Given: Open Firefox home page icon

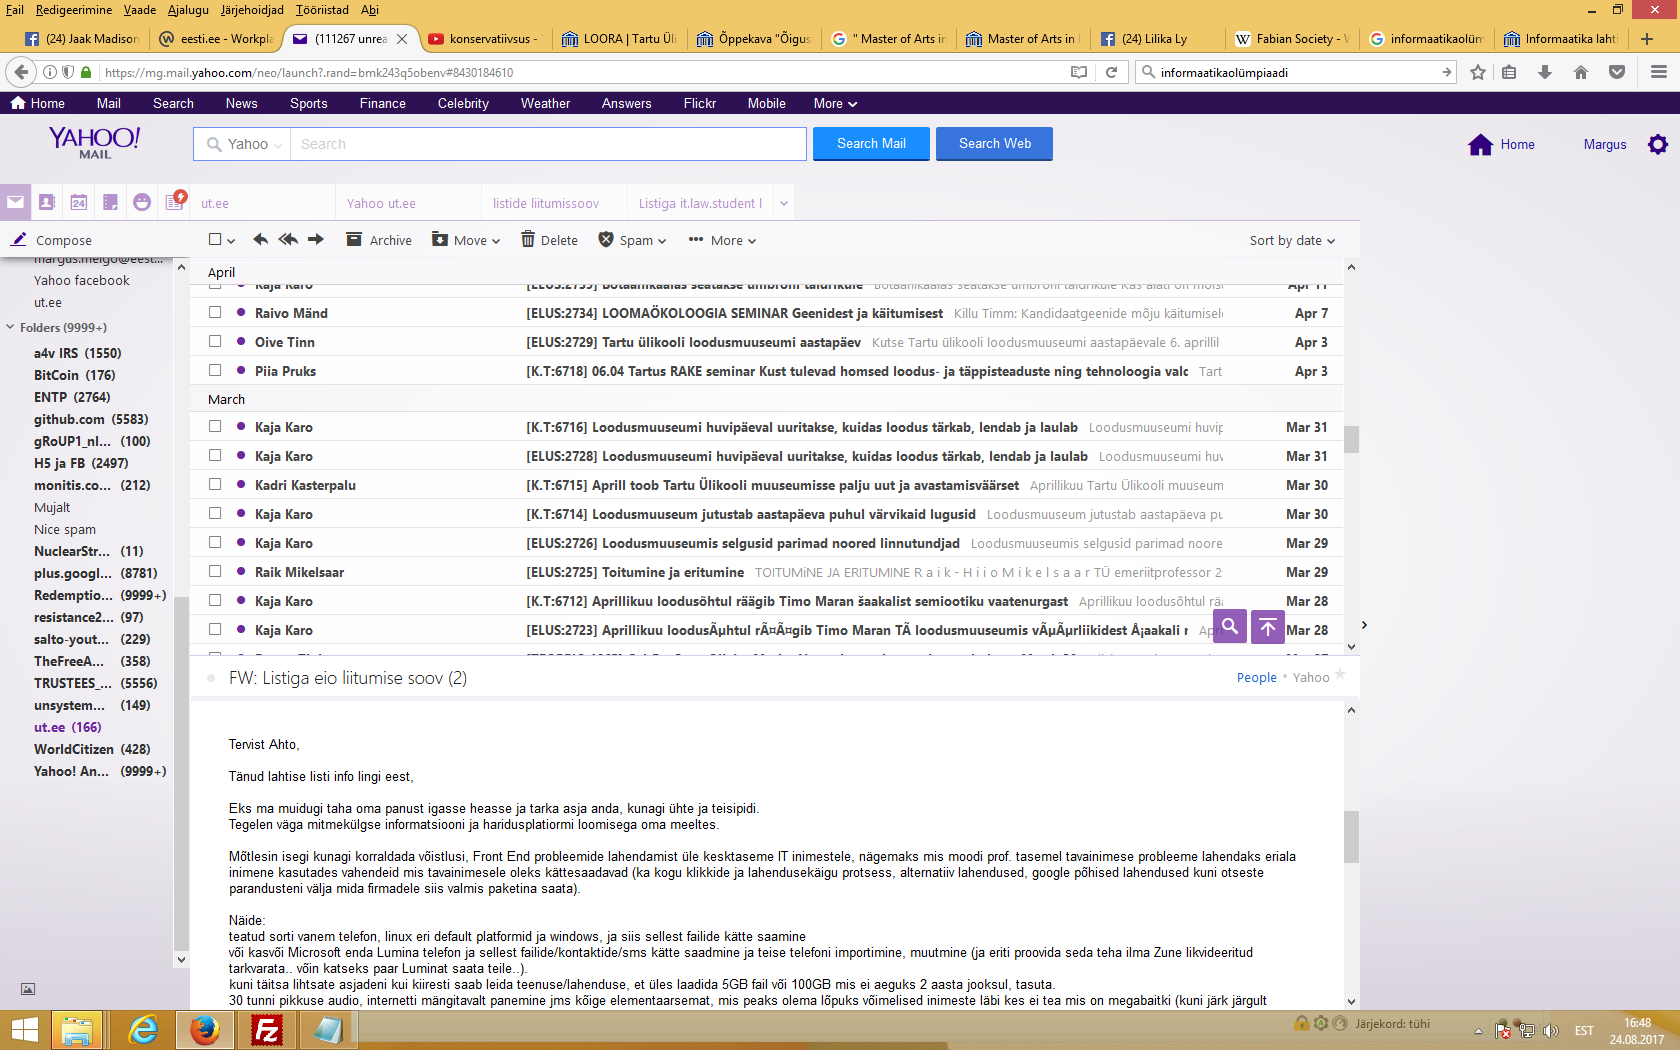Looking at the screenshot, I should click(1581, 72).
